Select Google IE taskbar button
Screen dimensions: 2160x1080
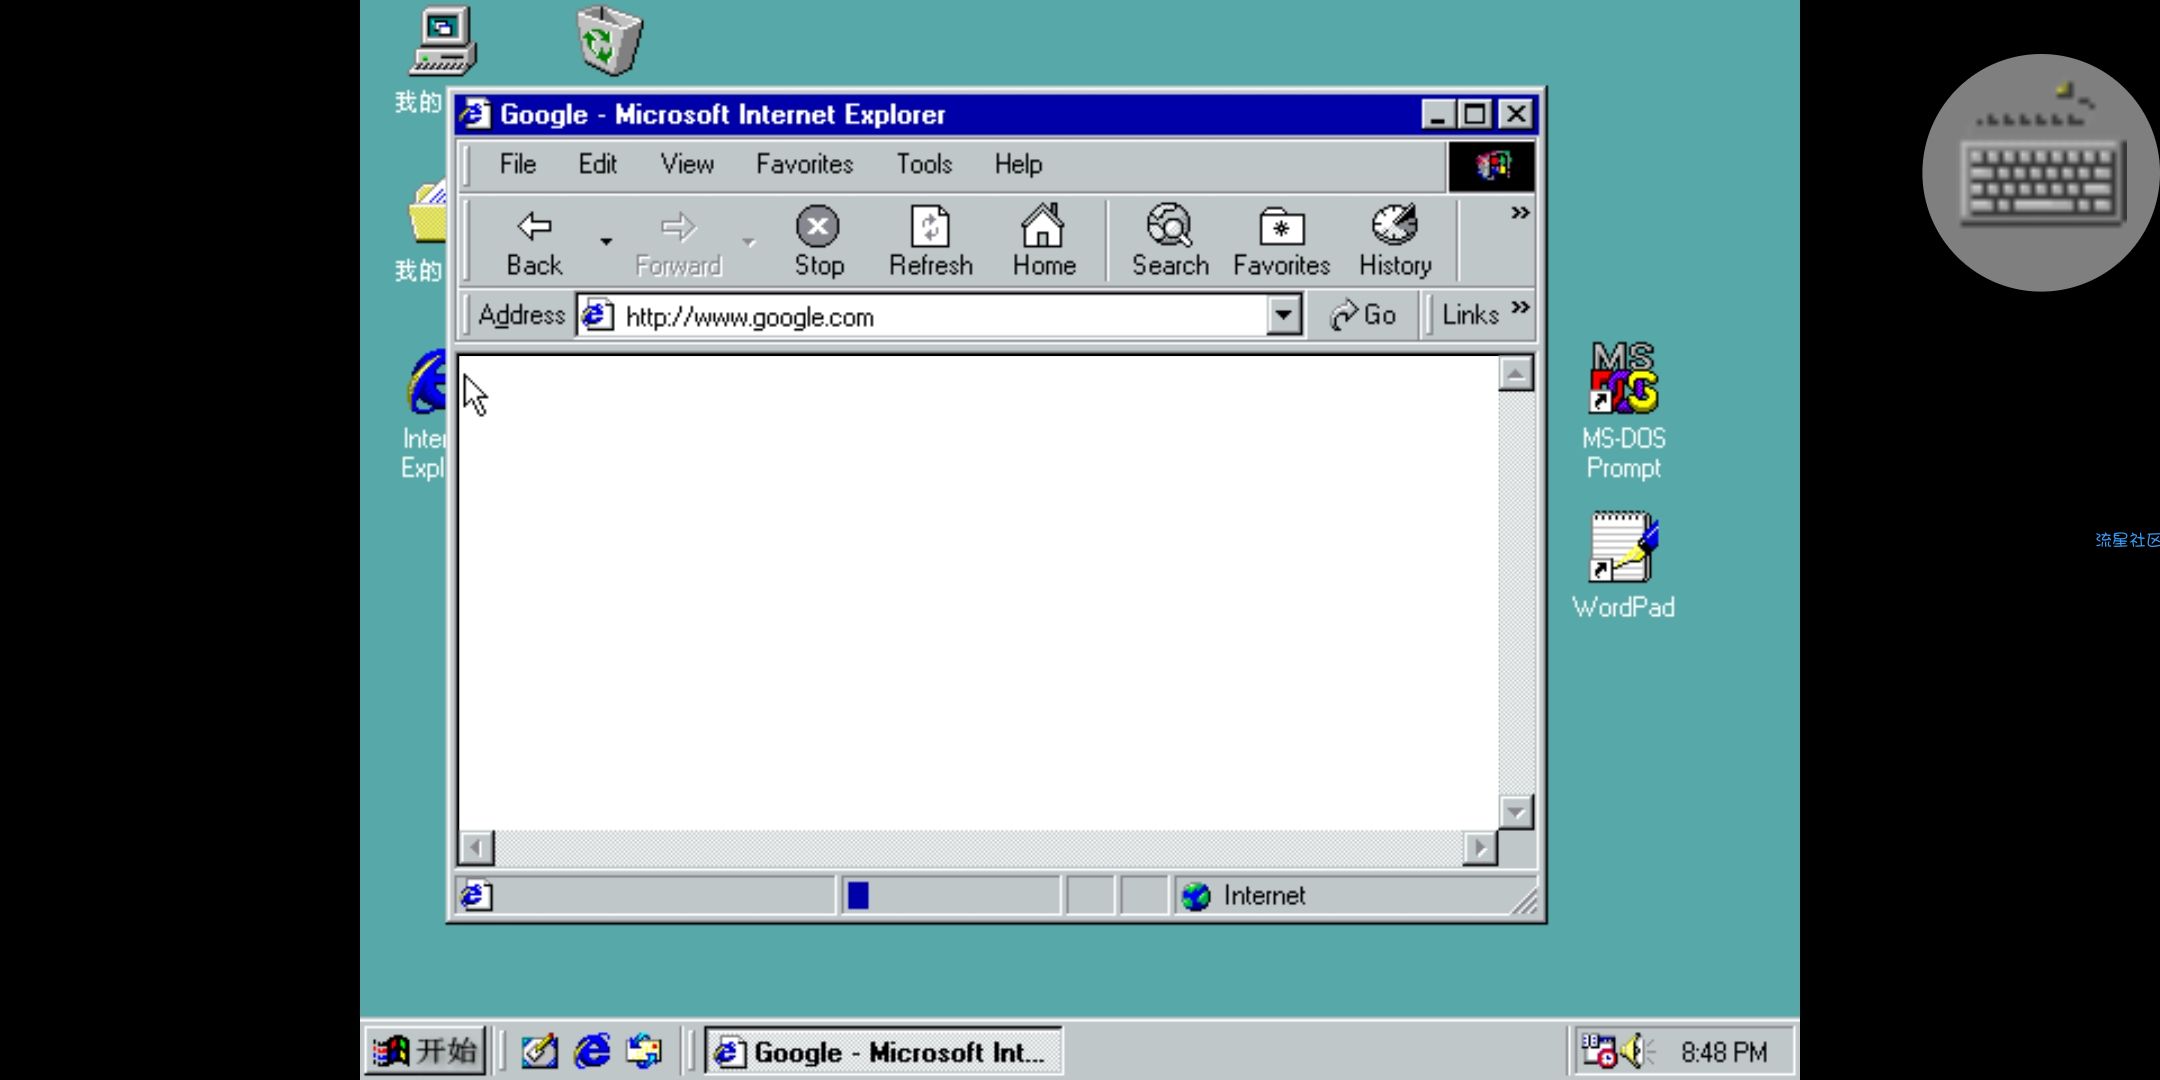point(883,1052)
